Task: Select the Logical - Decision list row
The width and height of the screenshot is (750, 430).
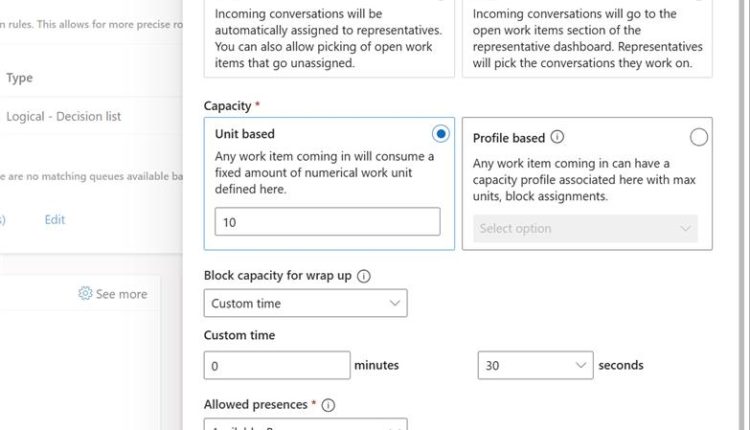Action: 63,116
